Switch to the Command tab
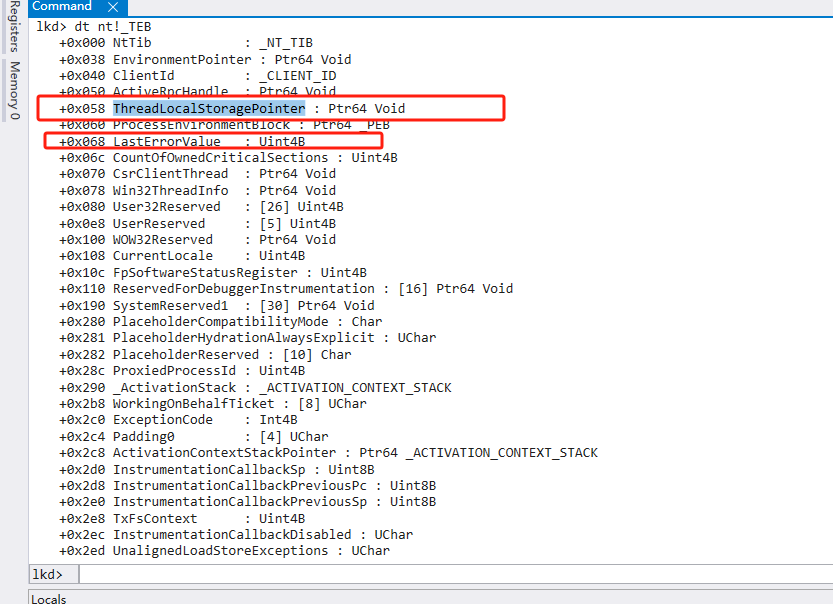Screen dimensions: 833x604 [x=62, y=7]
